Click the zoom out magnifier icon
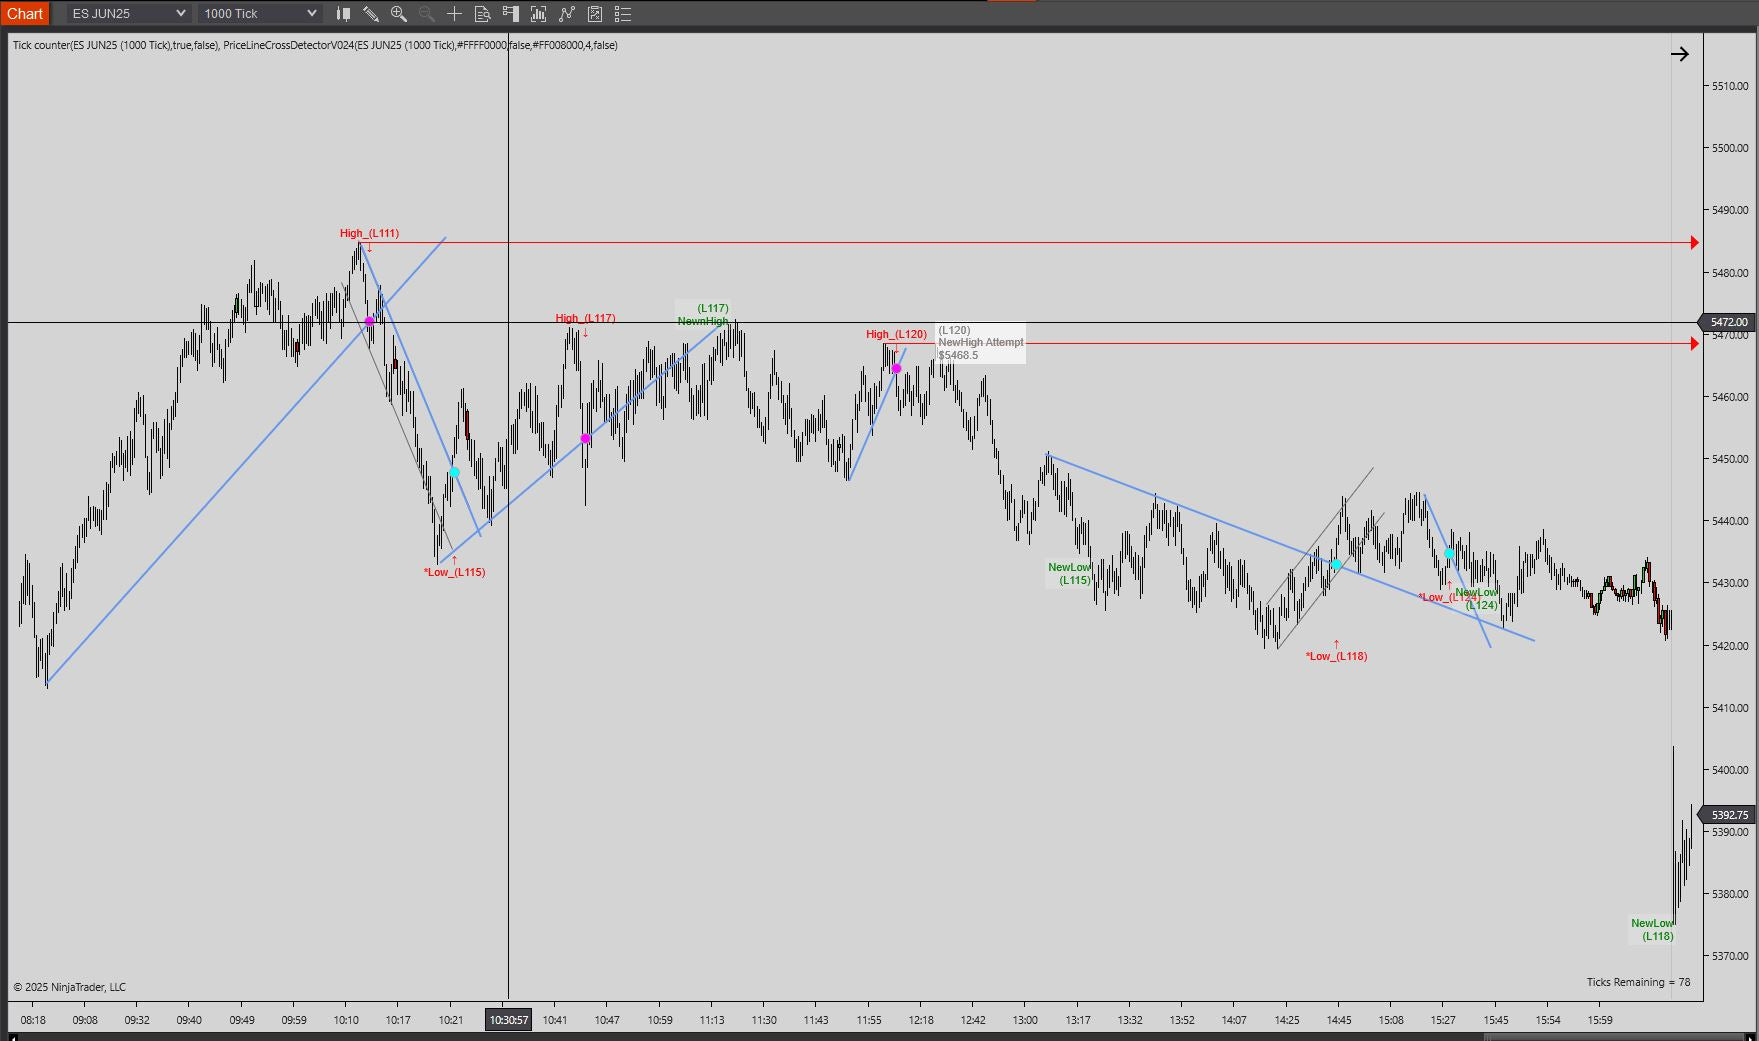 tap(427, 14)
